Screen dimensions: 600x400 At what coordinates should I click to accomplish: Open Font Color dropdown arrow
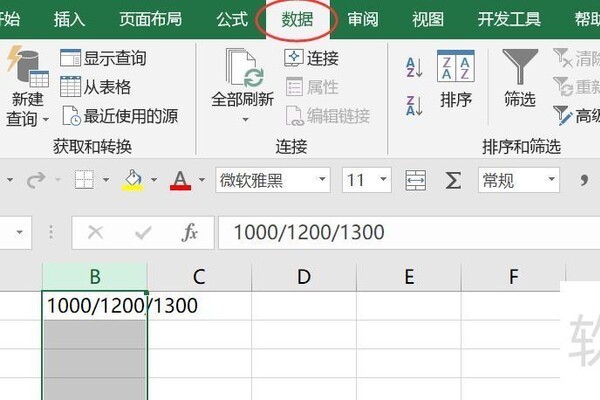click(x=202, y=179)
